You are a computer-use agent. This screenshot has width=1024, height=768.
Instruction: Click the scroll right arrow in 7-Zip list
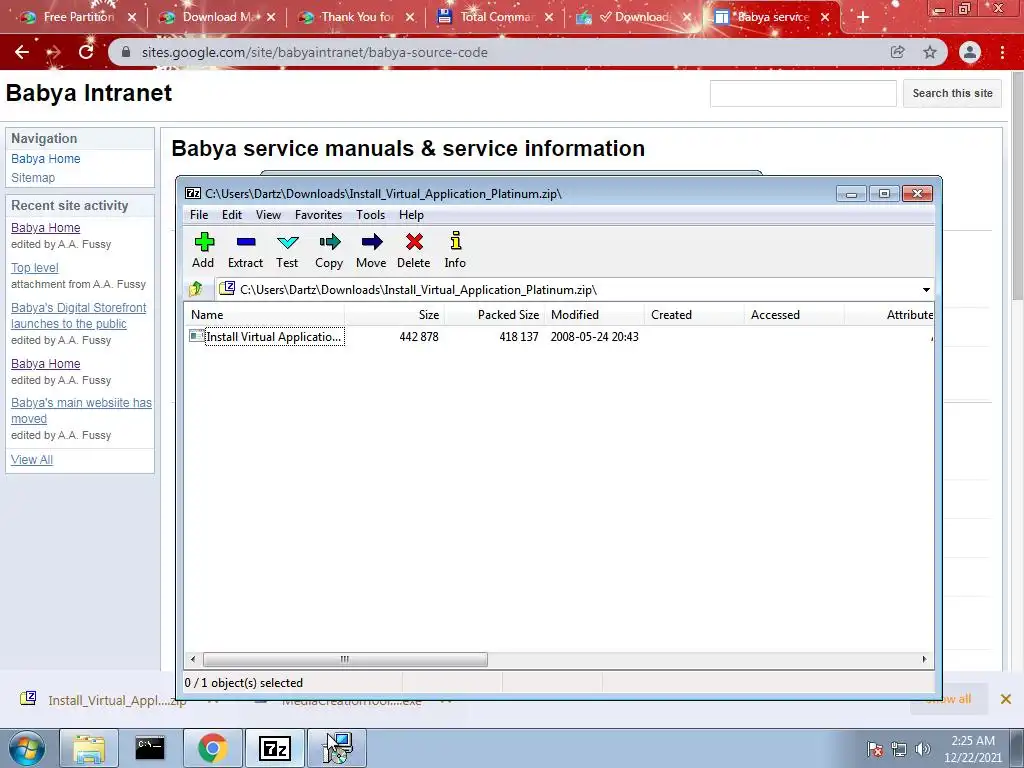924,660
